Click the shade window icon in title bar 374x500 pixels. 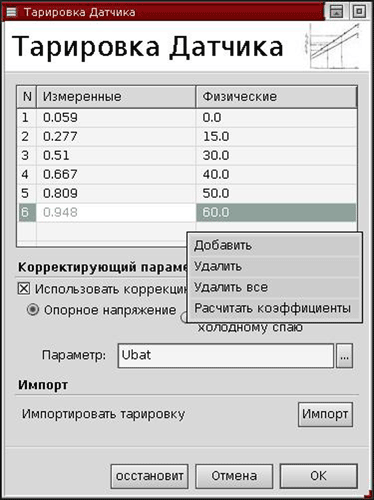336,12
